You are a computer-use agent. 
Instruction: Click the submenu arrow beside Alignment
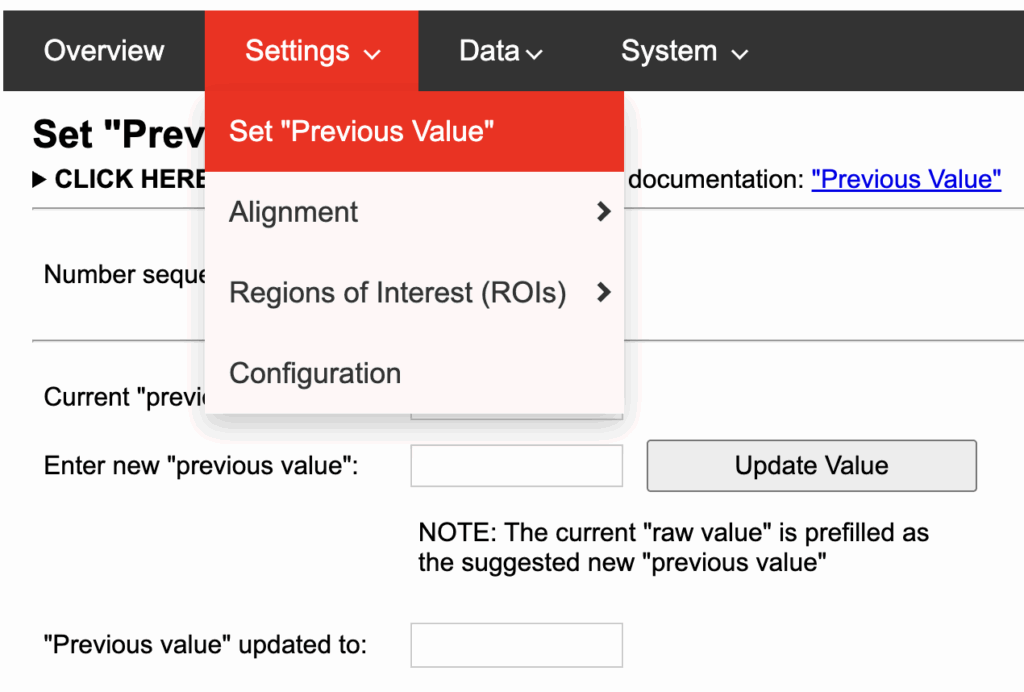pyautogui.click(x=603, y=212)
